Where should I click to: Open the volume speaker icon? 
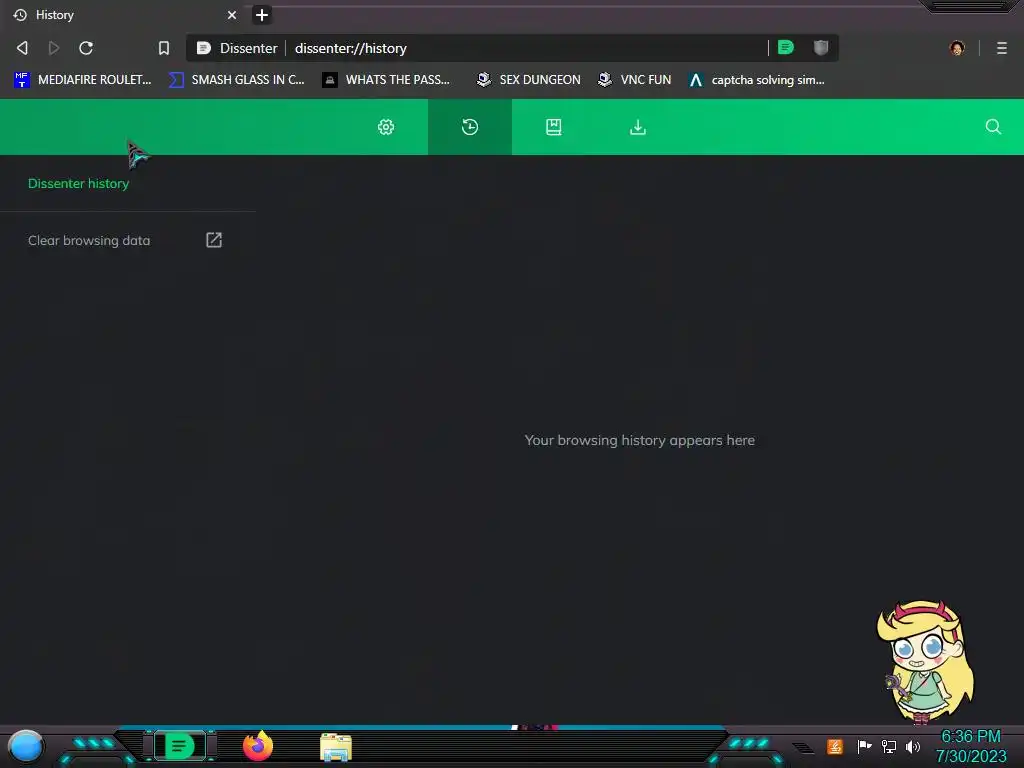[913, 746]
